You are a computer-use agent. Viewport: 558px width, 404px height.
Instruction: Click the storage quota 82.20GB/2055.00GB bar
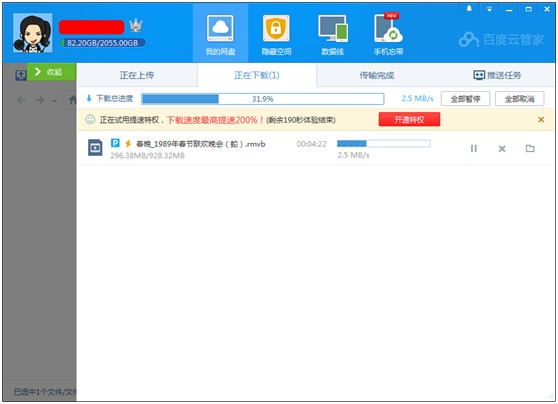[x=102, y=43]
